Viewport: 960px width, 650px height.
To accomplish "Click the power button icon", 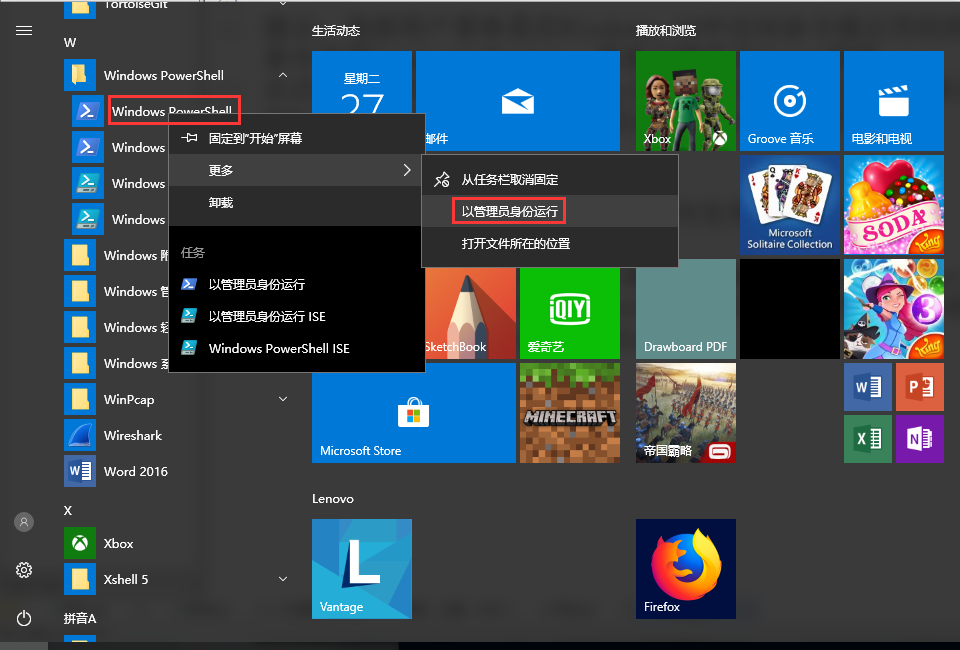I will [24, 618].
